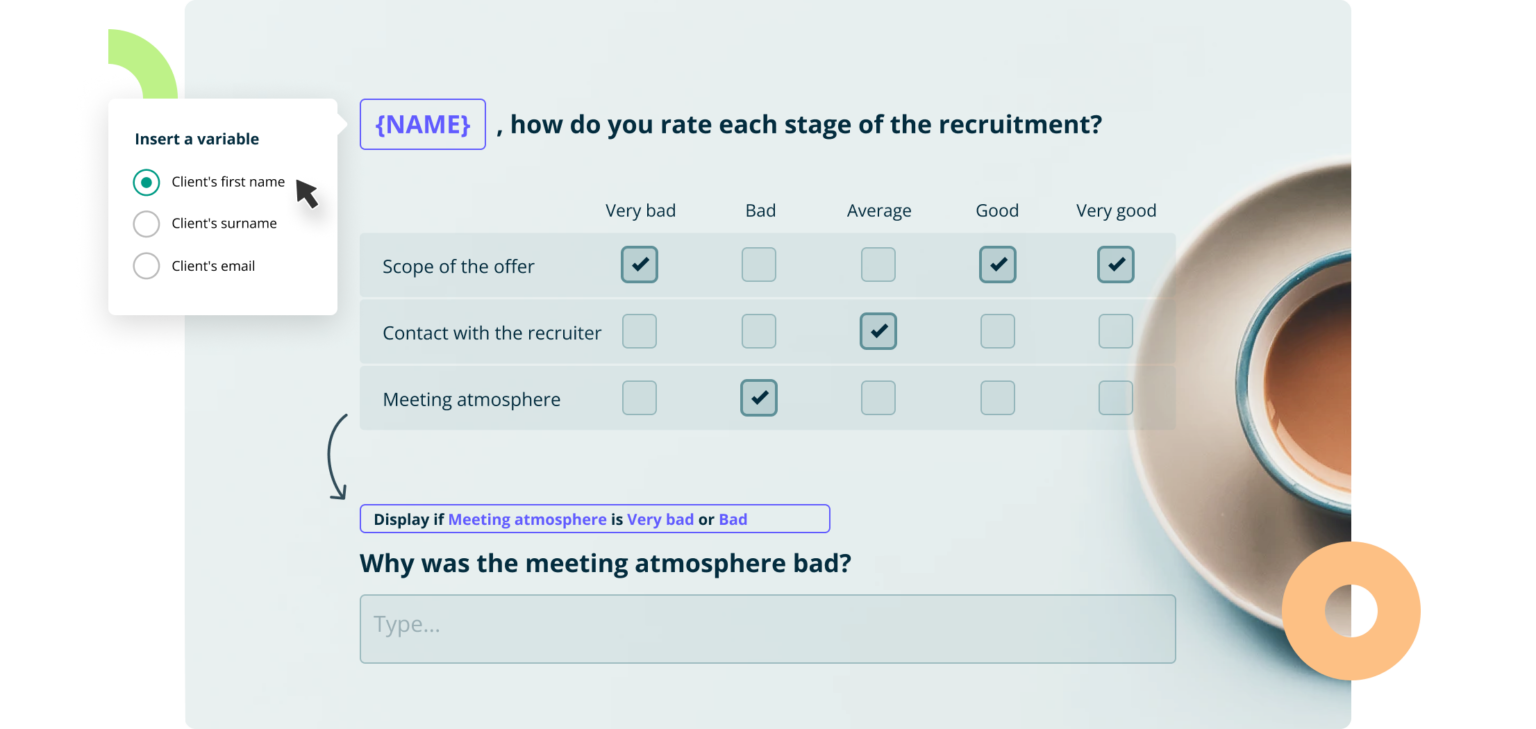
Task: Uncheck Very bad for Scope of the offer
Action: pyautogui.click(x=639, y=265)
